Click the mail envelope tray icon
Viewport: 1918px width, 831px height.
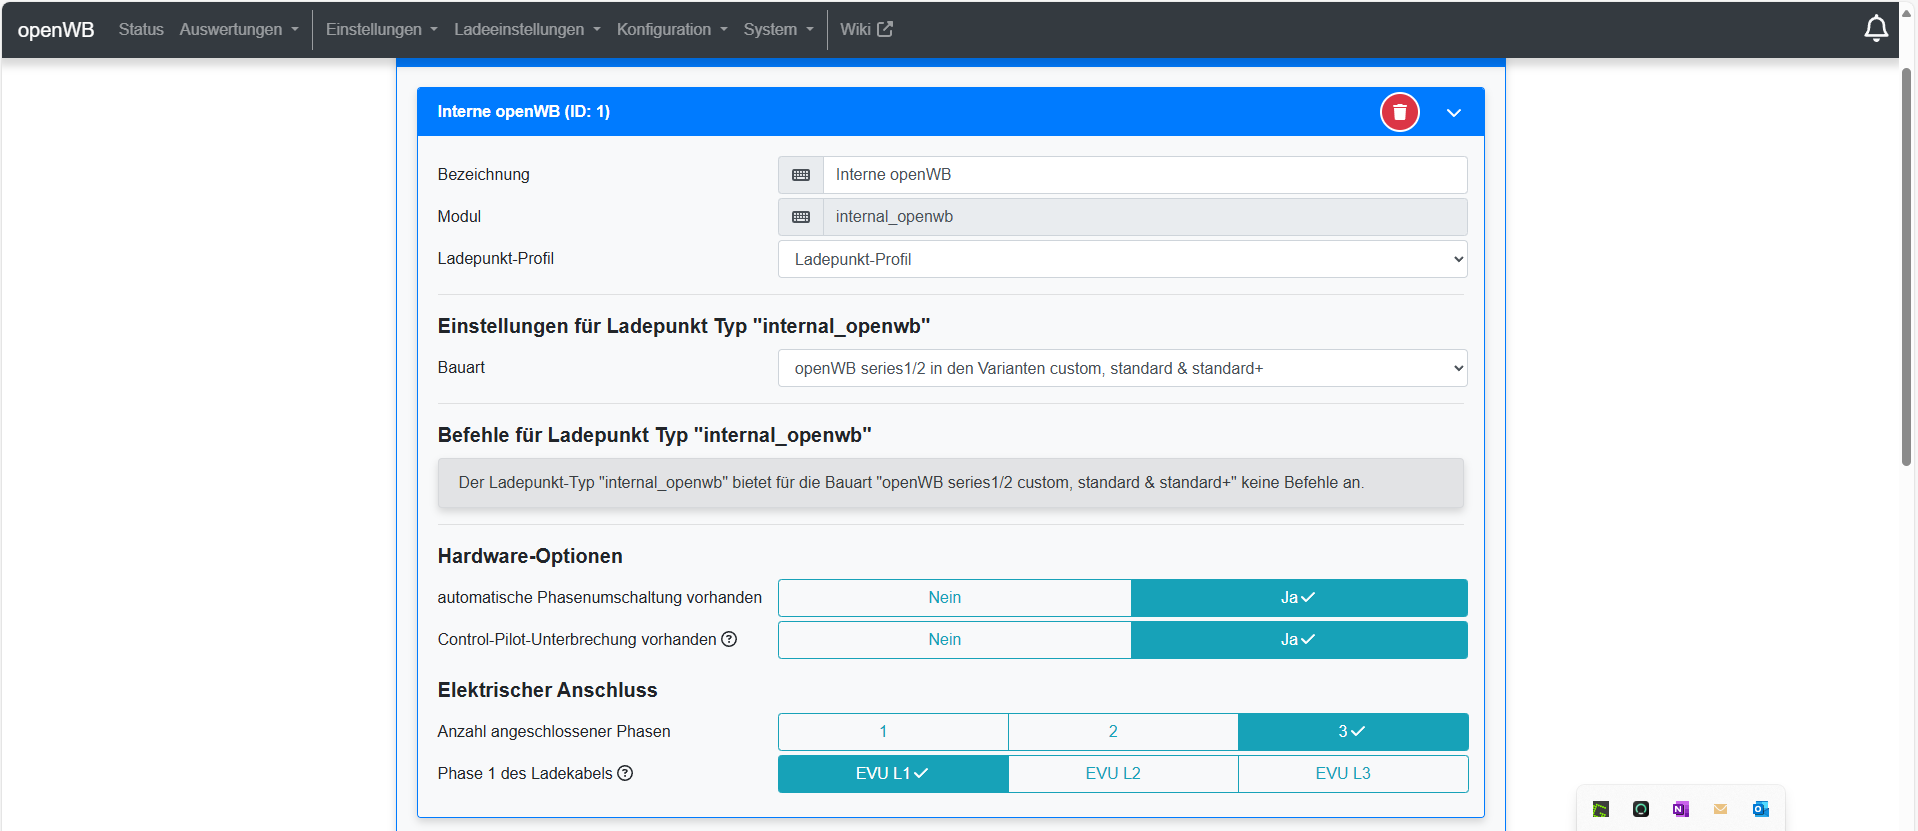pyautogui.click(x=1720, y=809)
